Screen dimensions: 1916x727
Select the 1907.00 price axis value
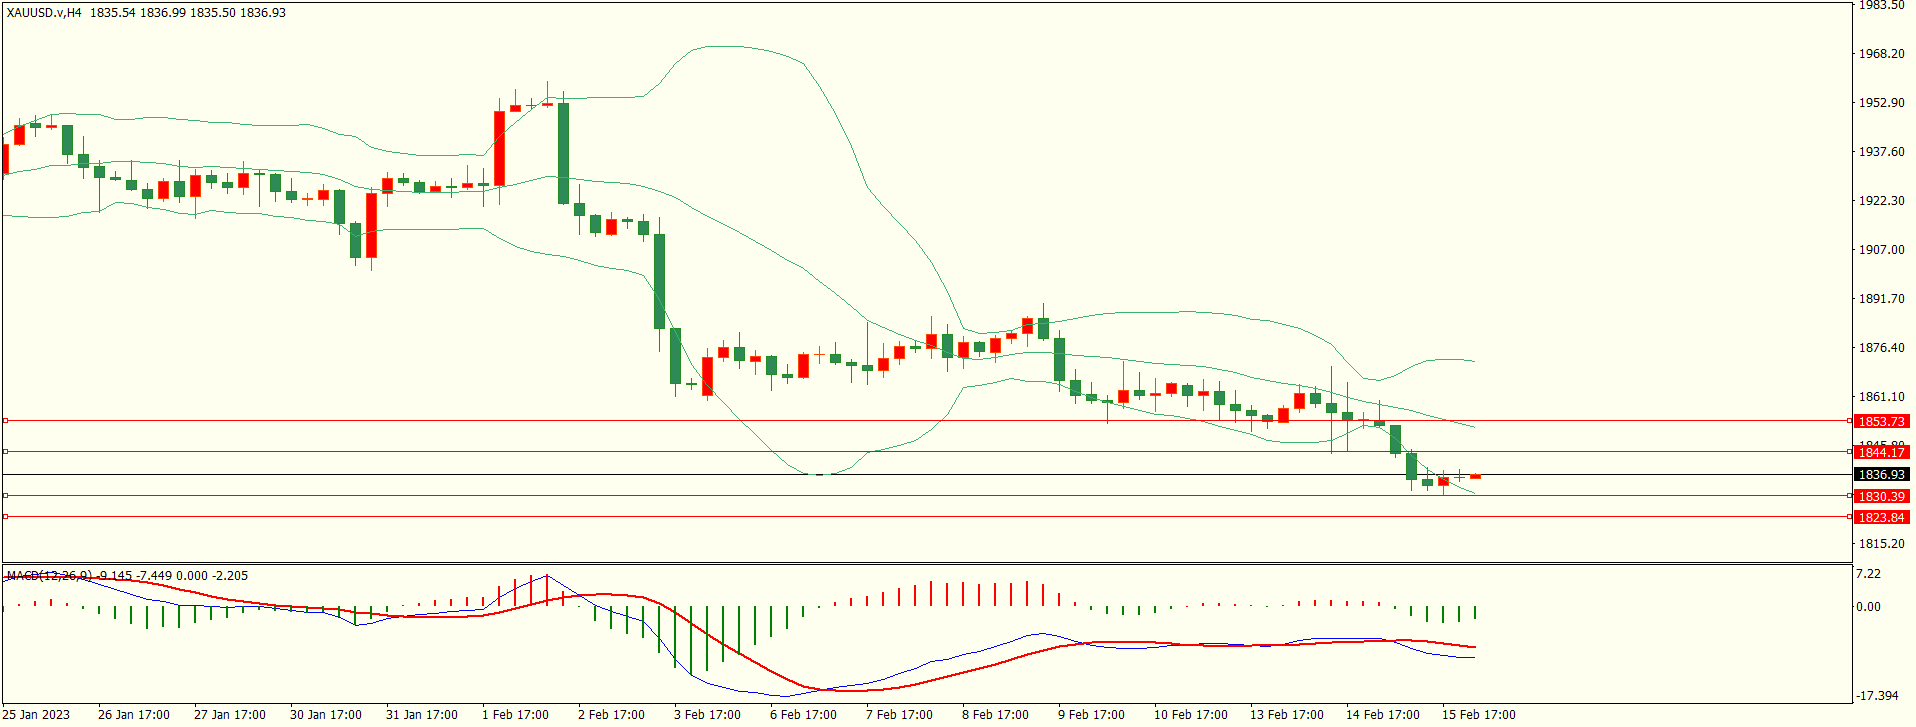1881,250
